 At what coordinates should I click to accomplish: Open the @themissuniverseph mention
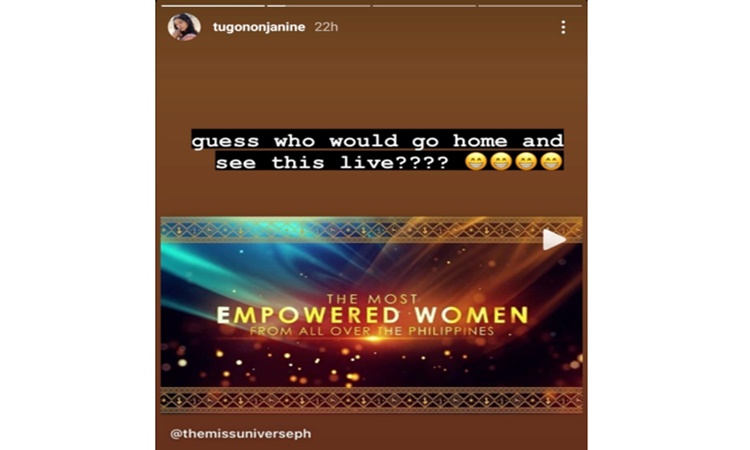241,434
